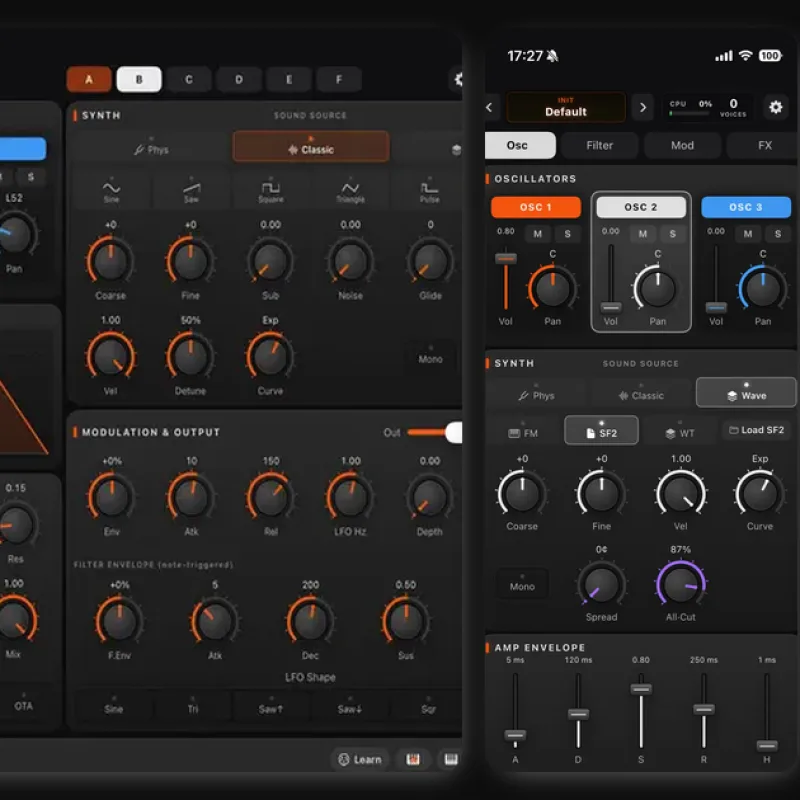Click the Learn button
The height and width of the screenshot is (800, 800).
point(360,760)
